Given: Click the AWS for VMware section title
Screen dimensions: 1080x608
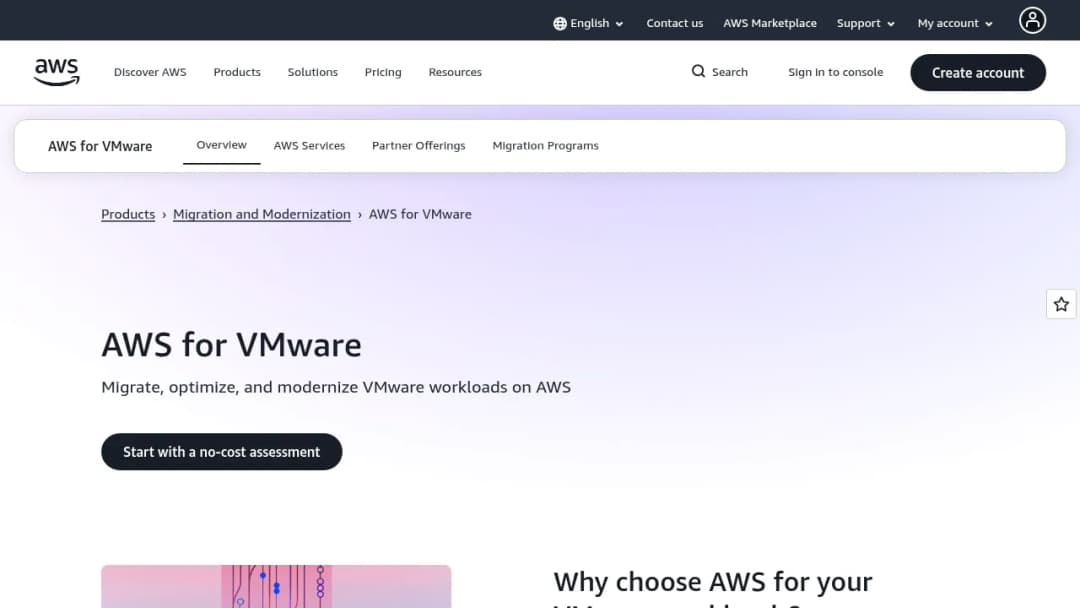Looking at the screenshot, I should [100, 146].
